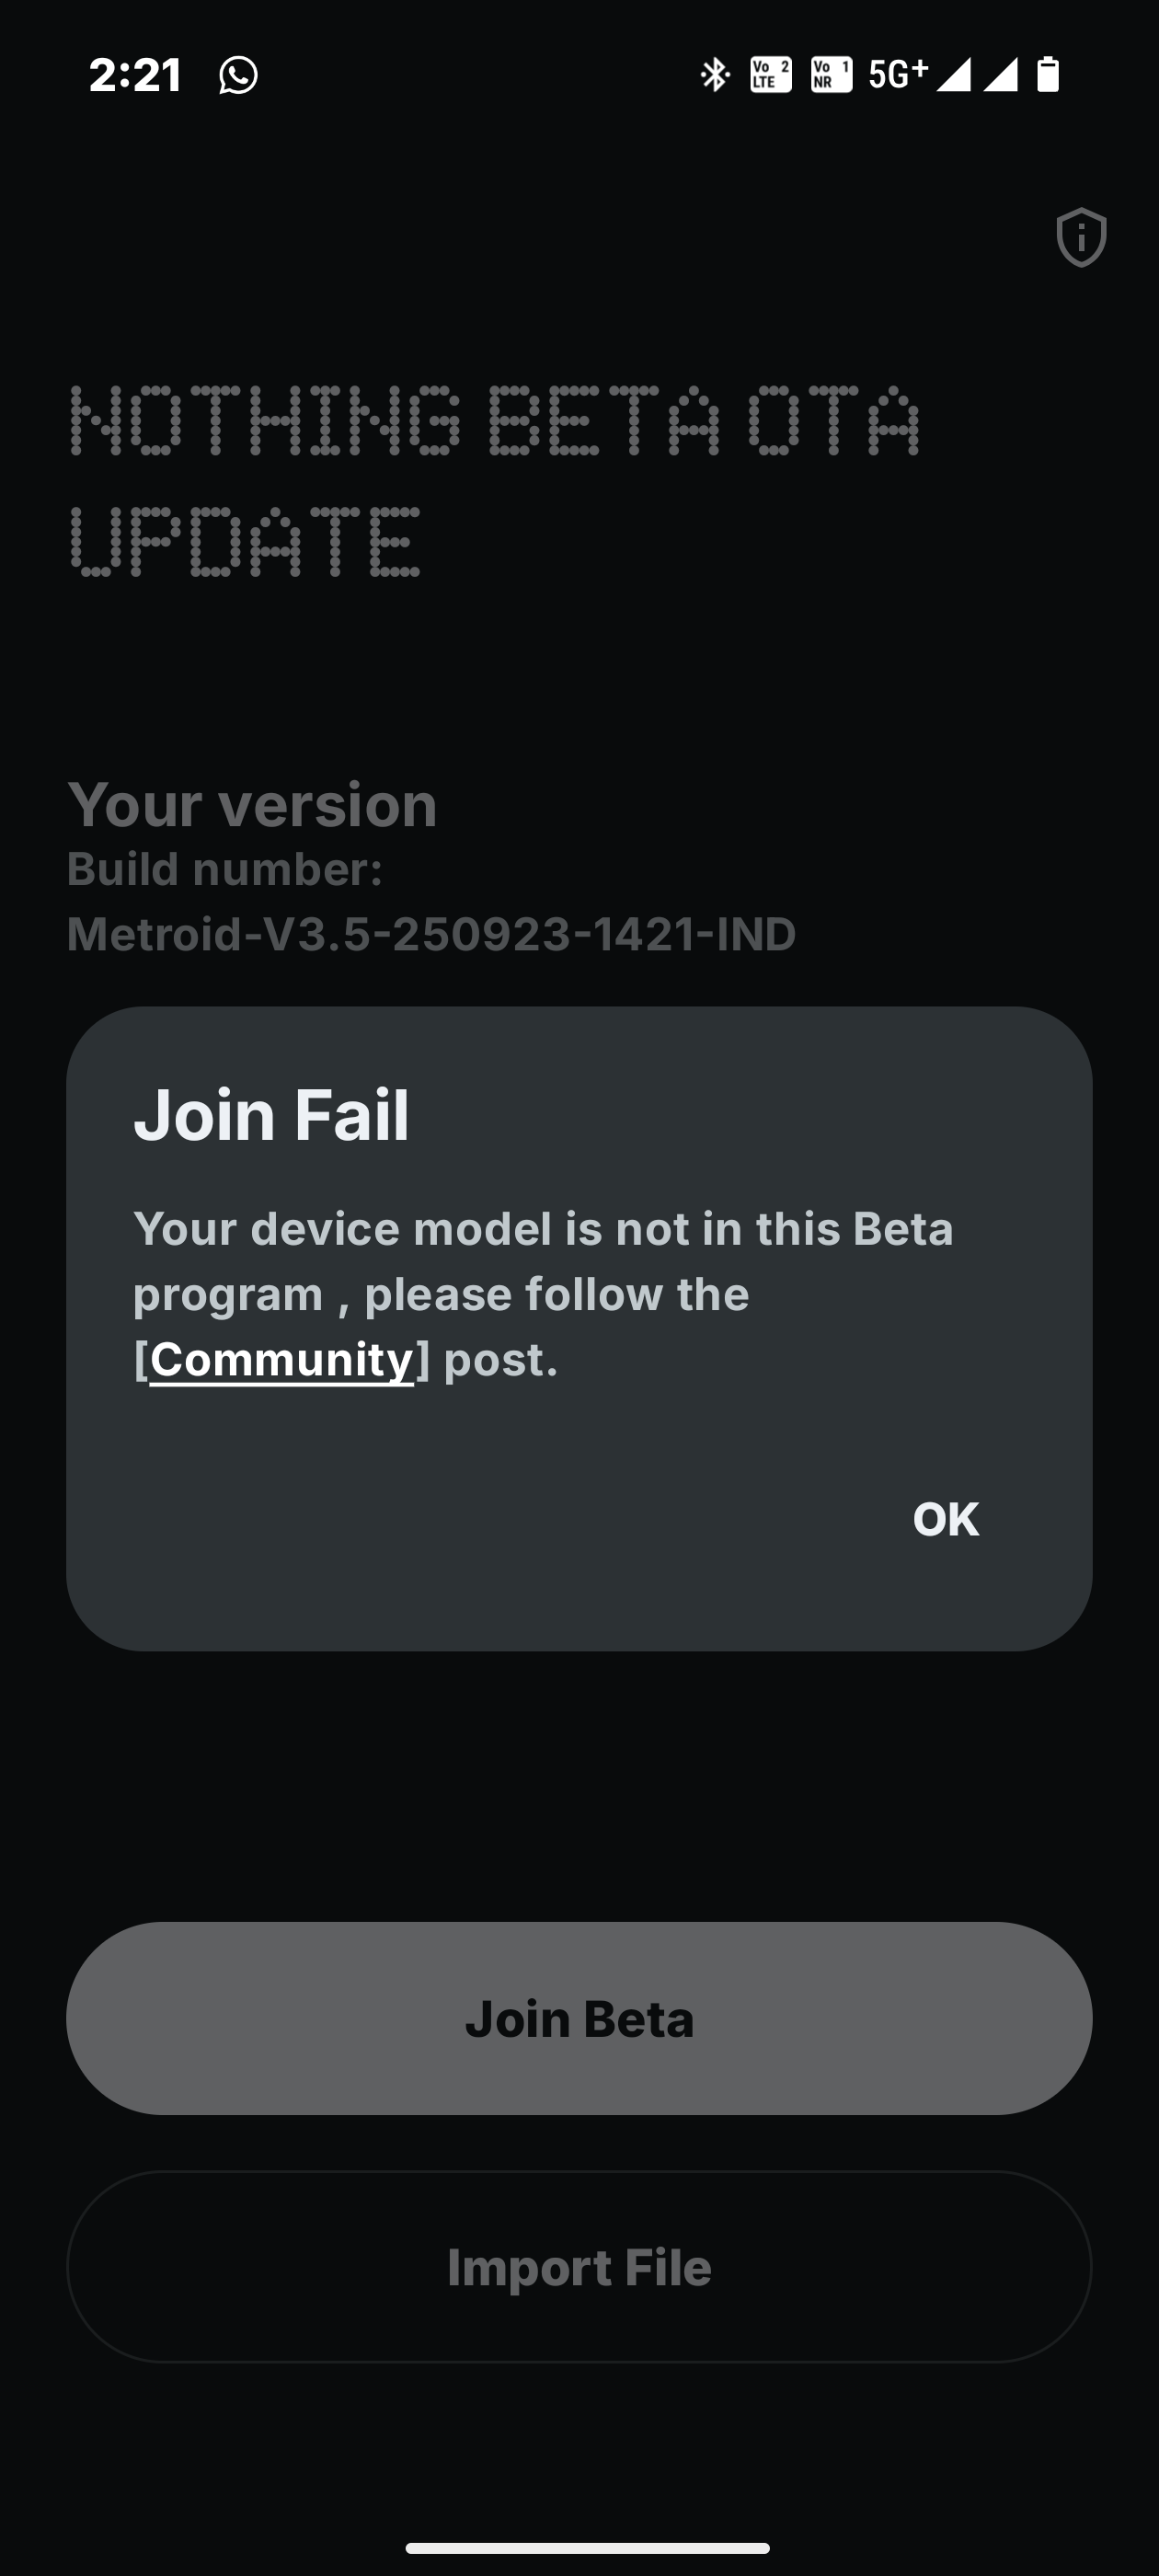
Task: Tap the 5G+ network indicator
Action: click(897, 73)
